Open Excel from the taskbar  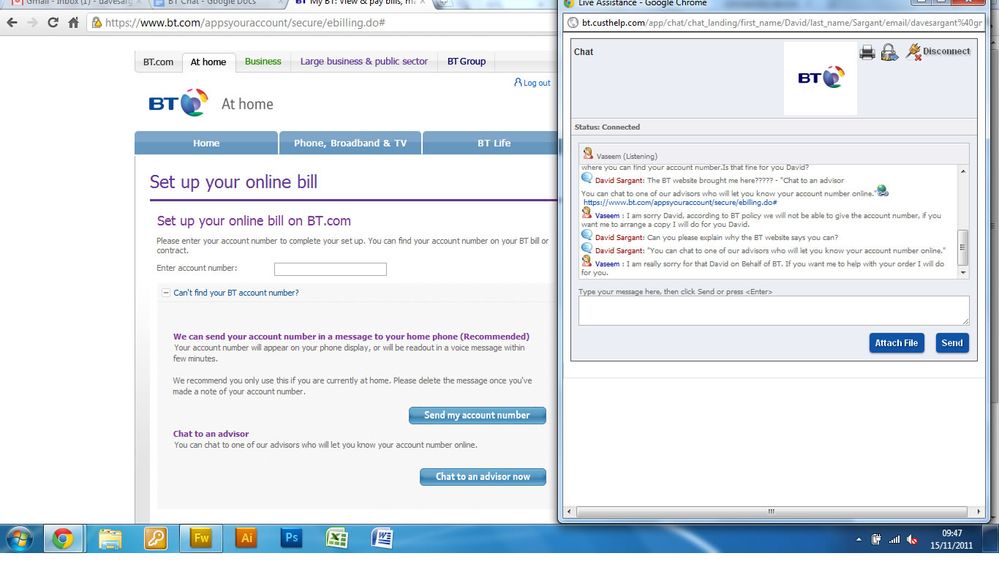pyautogui.click(x=337, y=539)
